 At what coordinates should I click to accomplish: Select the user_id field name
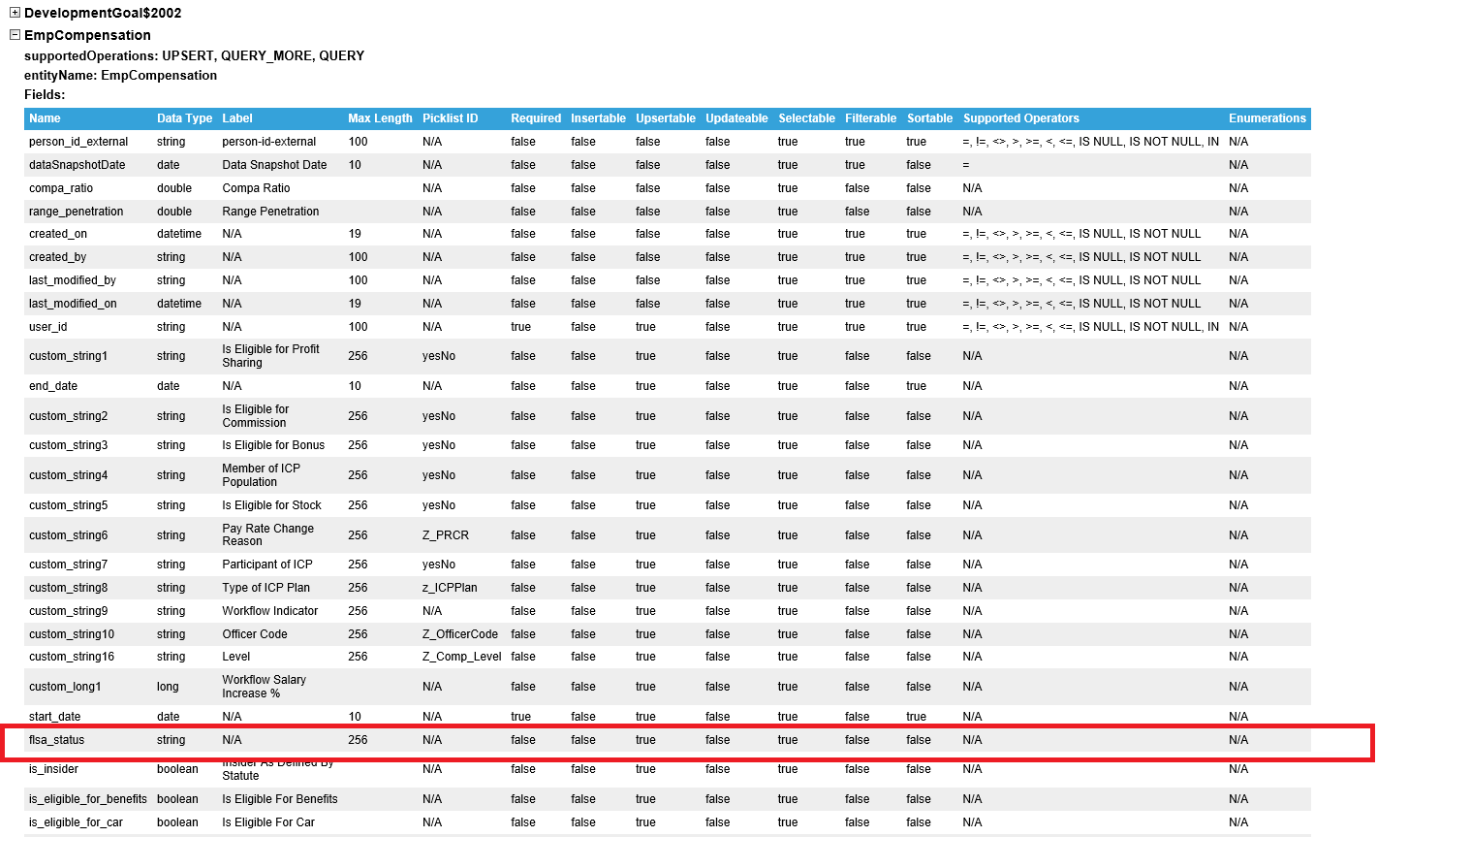coord(48,327)
